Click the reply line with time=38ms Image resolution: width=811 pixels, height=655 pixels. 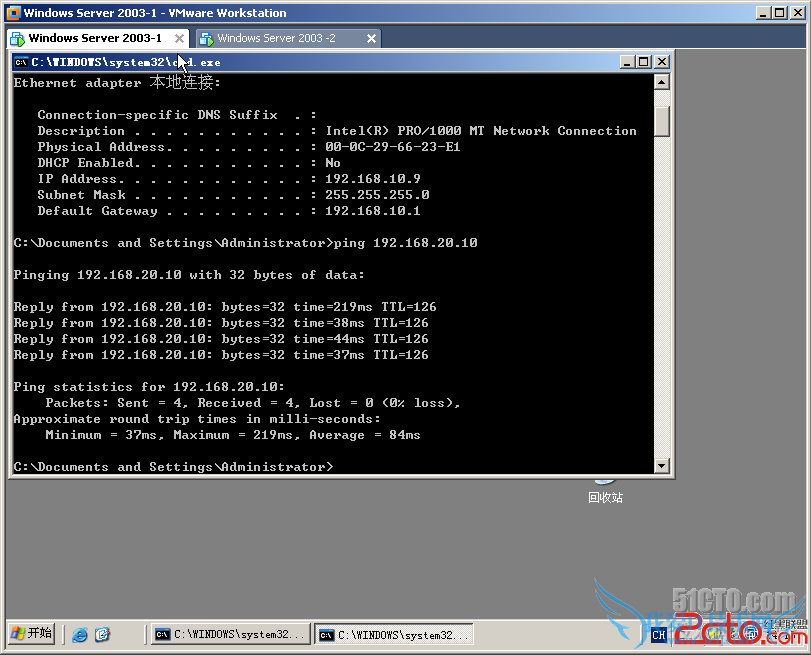[221, 323]
